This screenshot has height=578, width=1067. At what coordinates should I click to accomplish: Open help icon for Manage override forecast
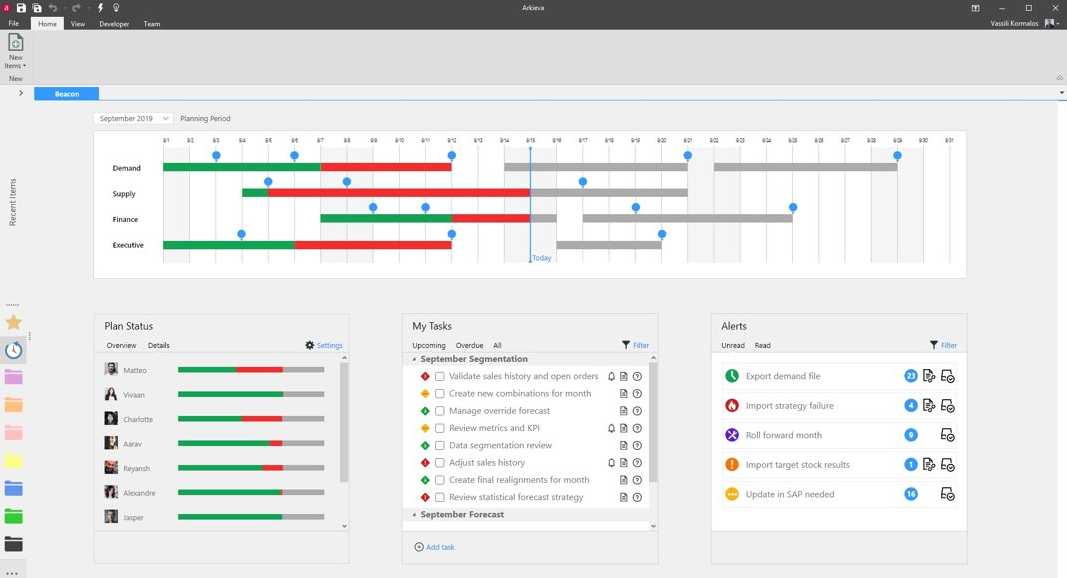[637, 411]
